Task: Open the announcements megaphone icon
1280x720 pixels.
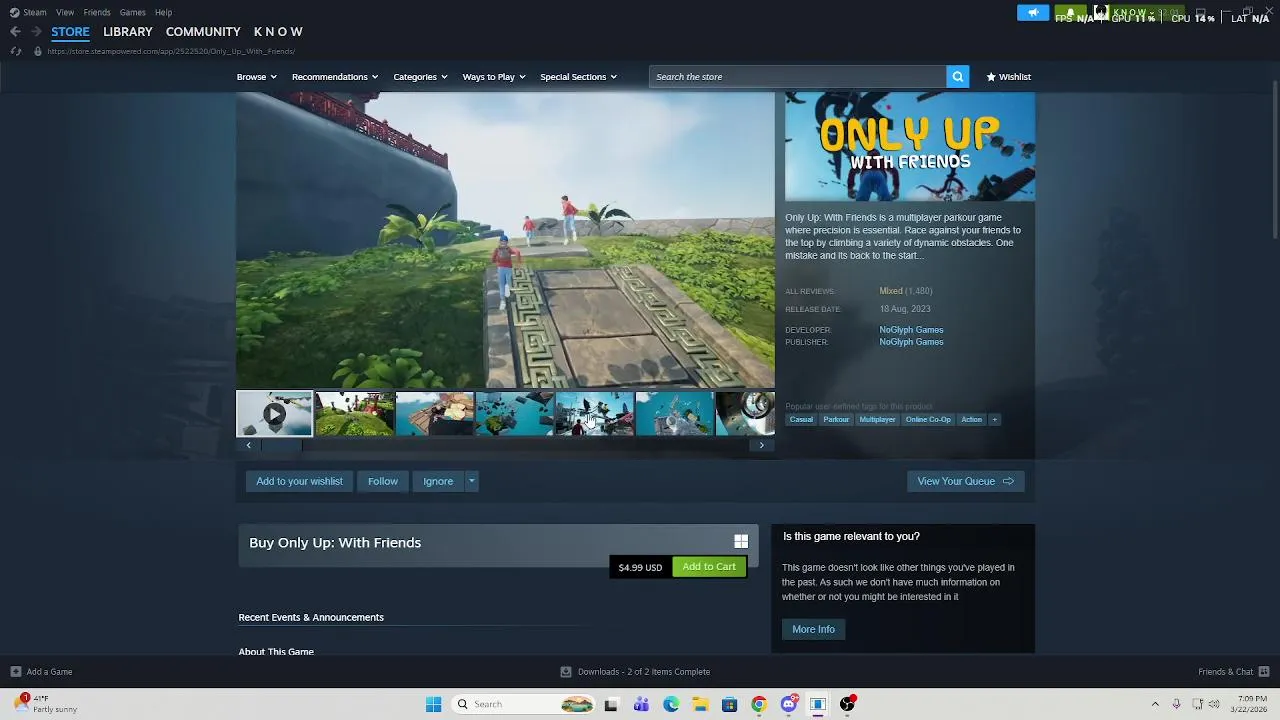Action: 1033,13
